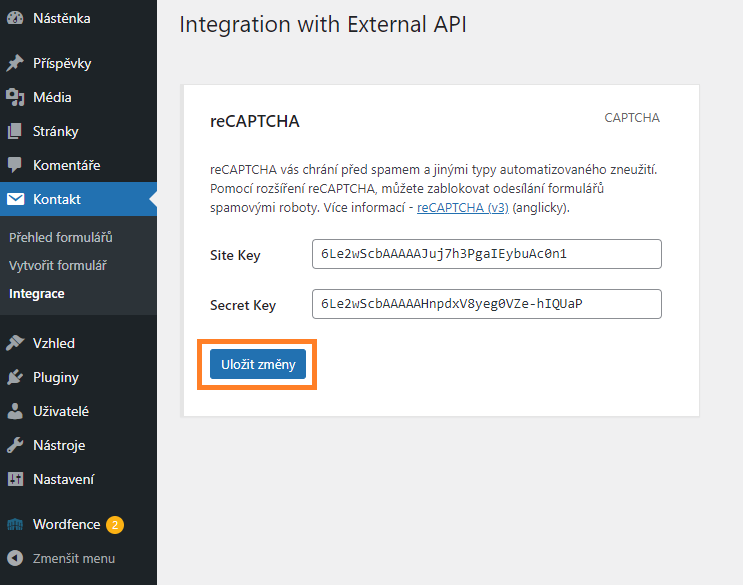Focus the Secret Key input field
Screen dimensions: 743x585
tap(487, 304)
